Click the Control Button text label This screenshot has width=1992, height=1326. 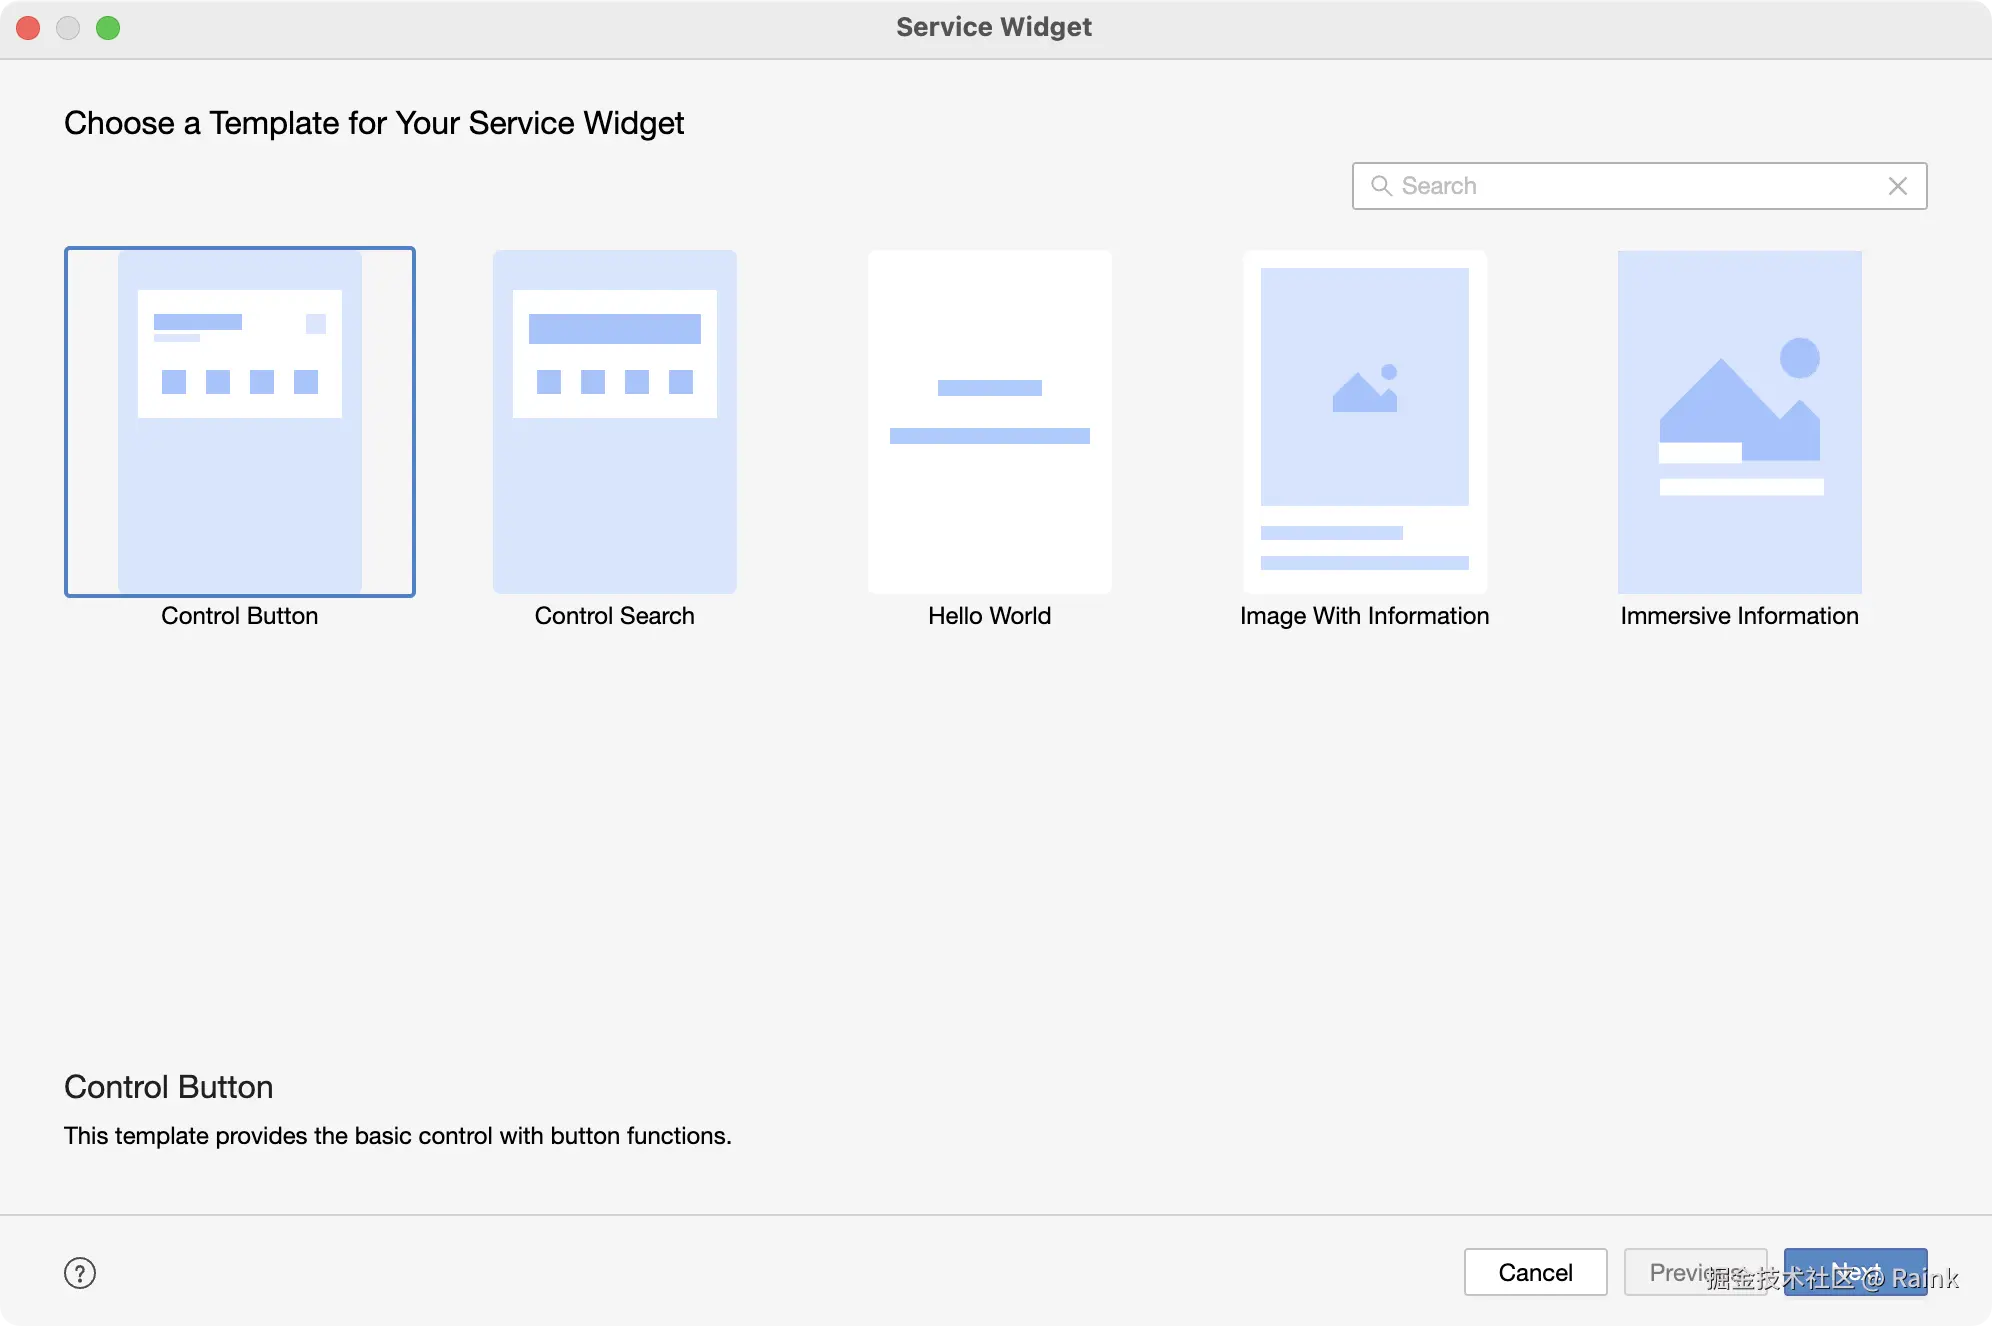240,616
